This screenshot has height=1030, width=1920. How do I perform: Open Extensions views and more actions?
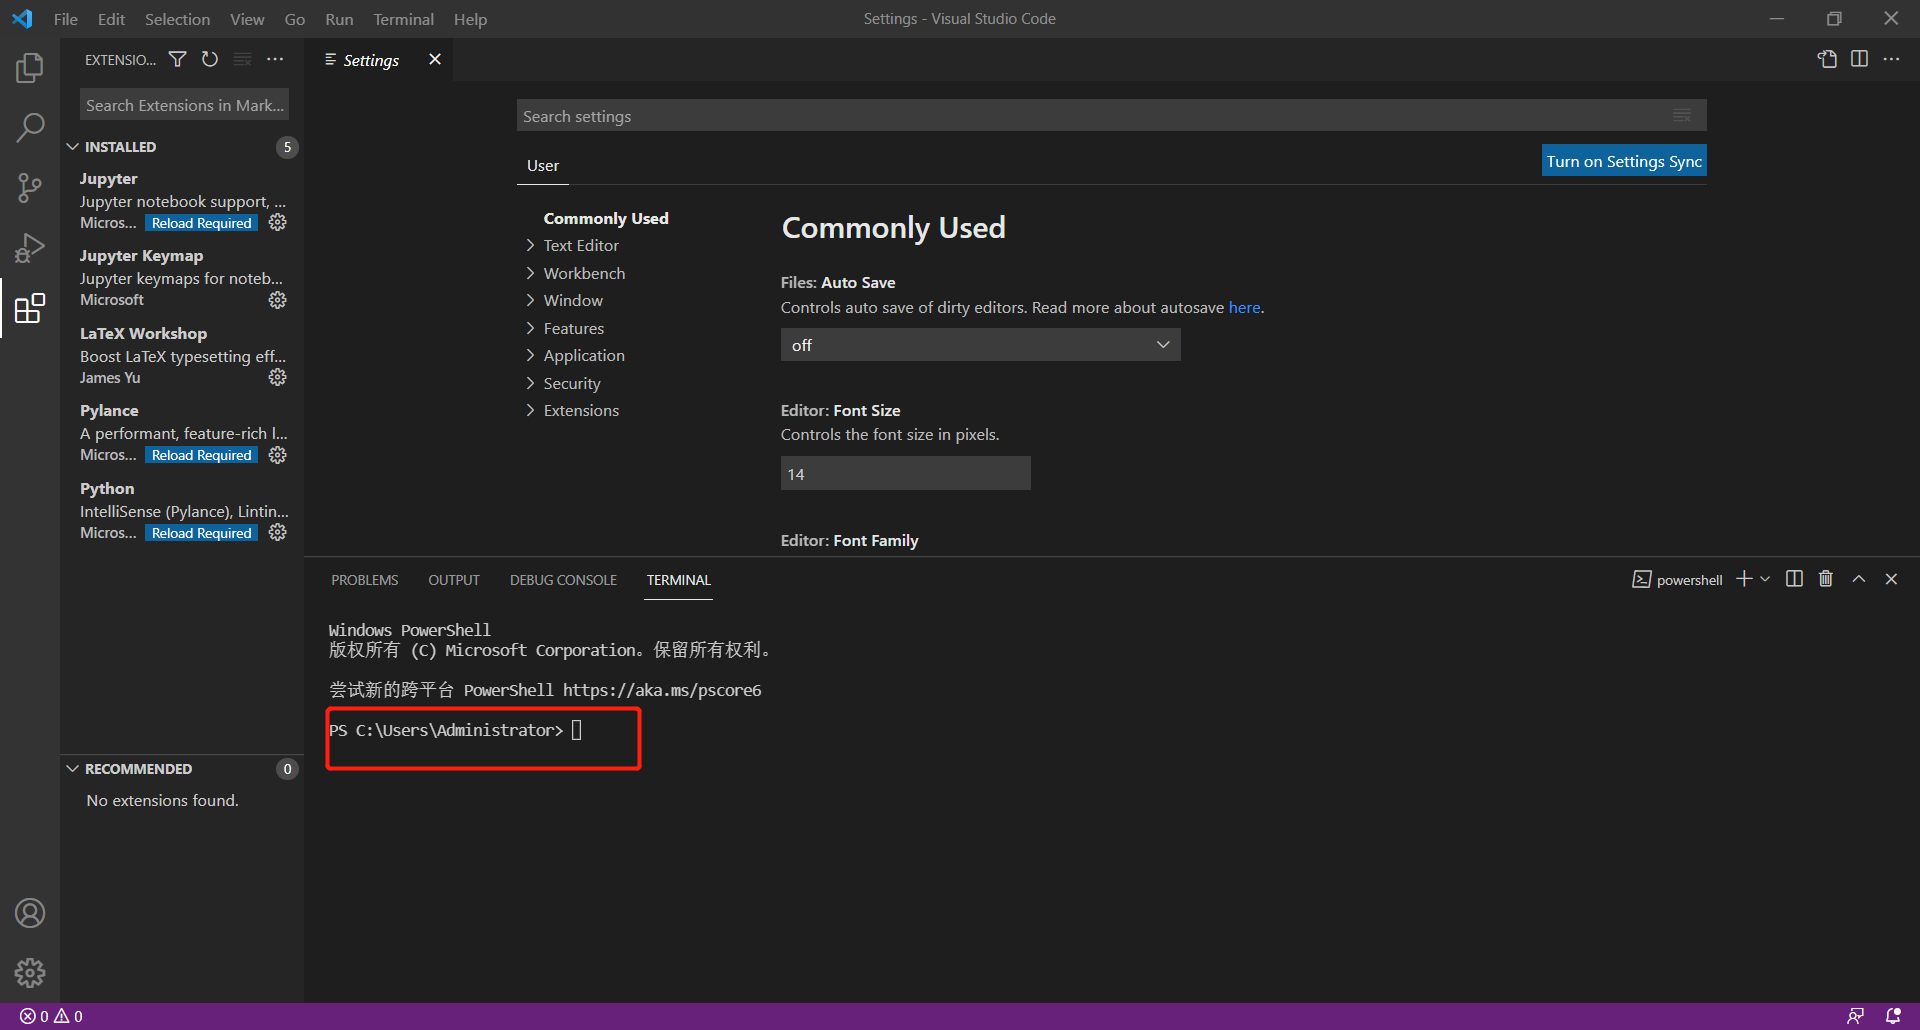[x=275, y=60]
